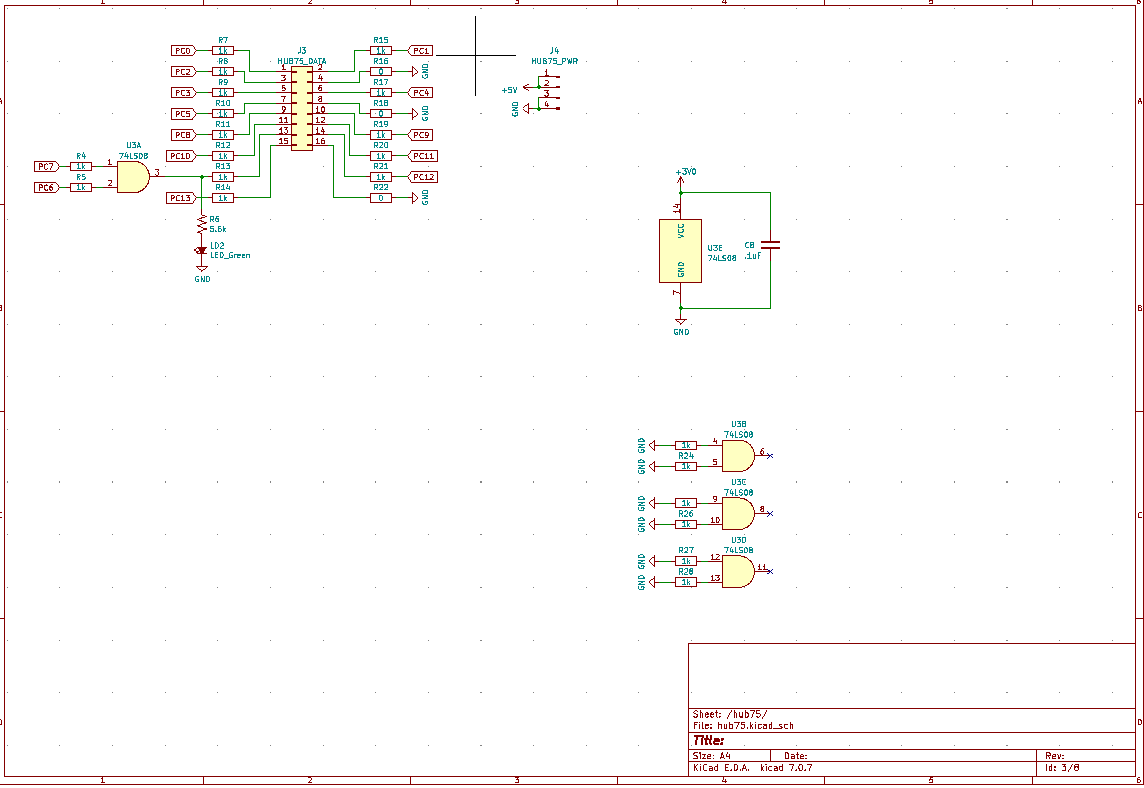Select capacitor C8 .1uF
This screenshot has height=788, width=1144.
point(770,246)
